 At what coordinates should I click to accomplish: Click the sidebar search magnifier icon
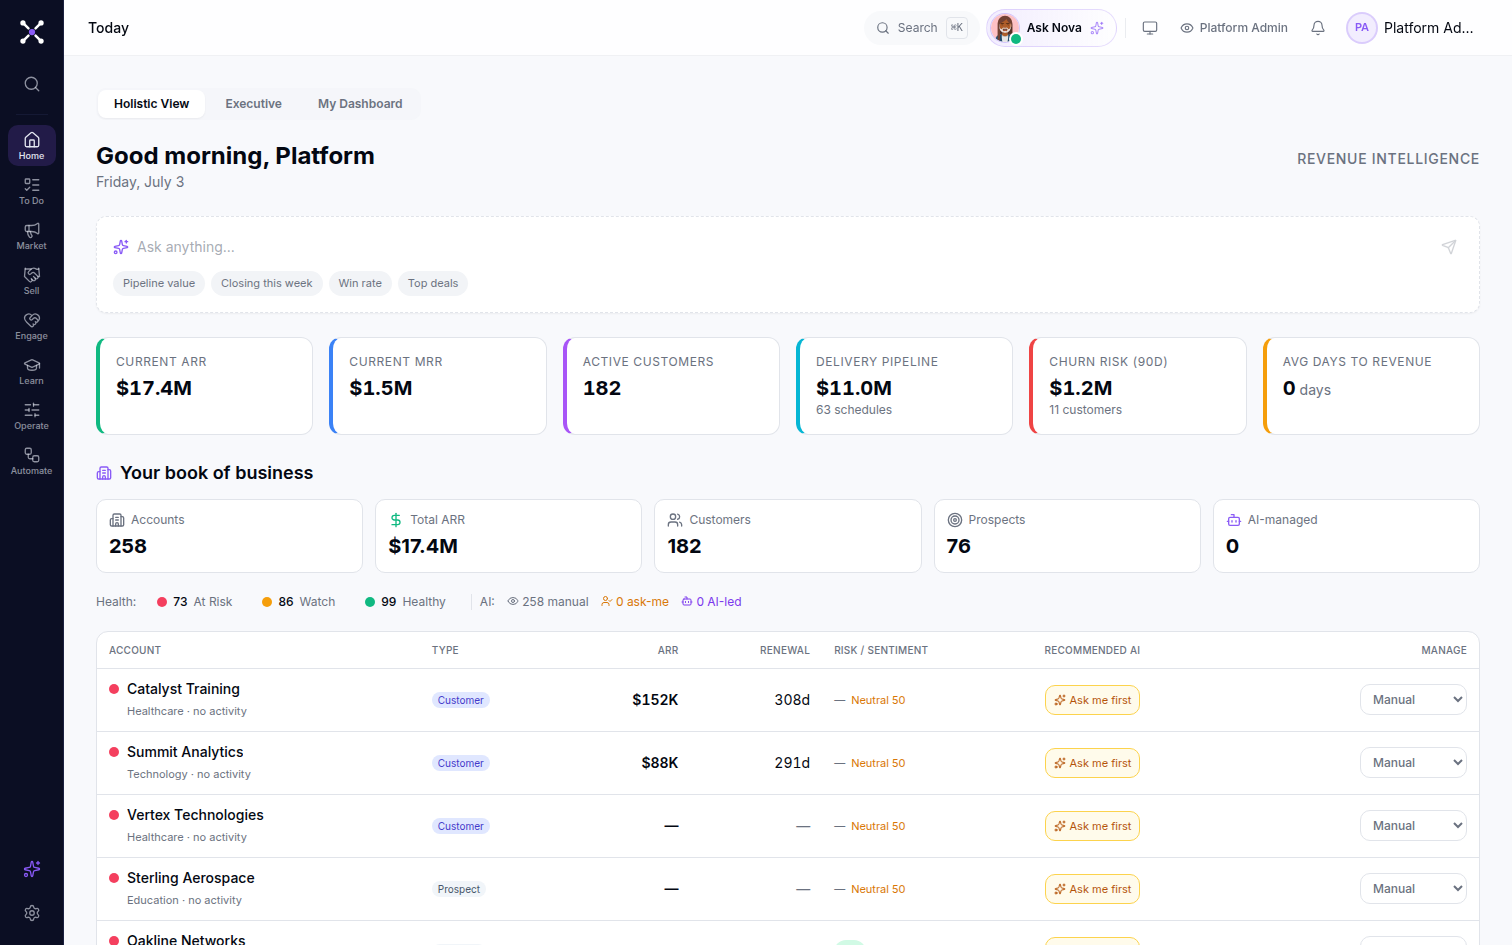(32, 84)
